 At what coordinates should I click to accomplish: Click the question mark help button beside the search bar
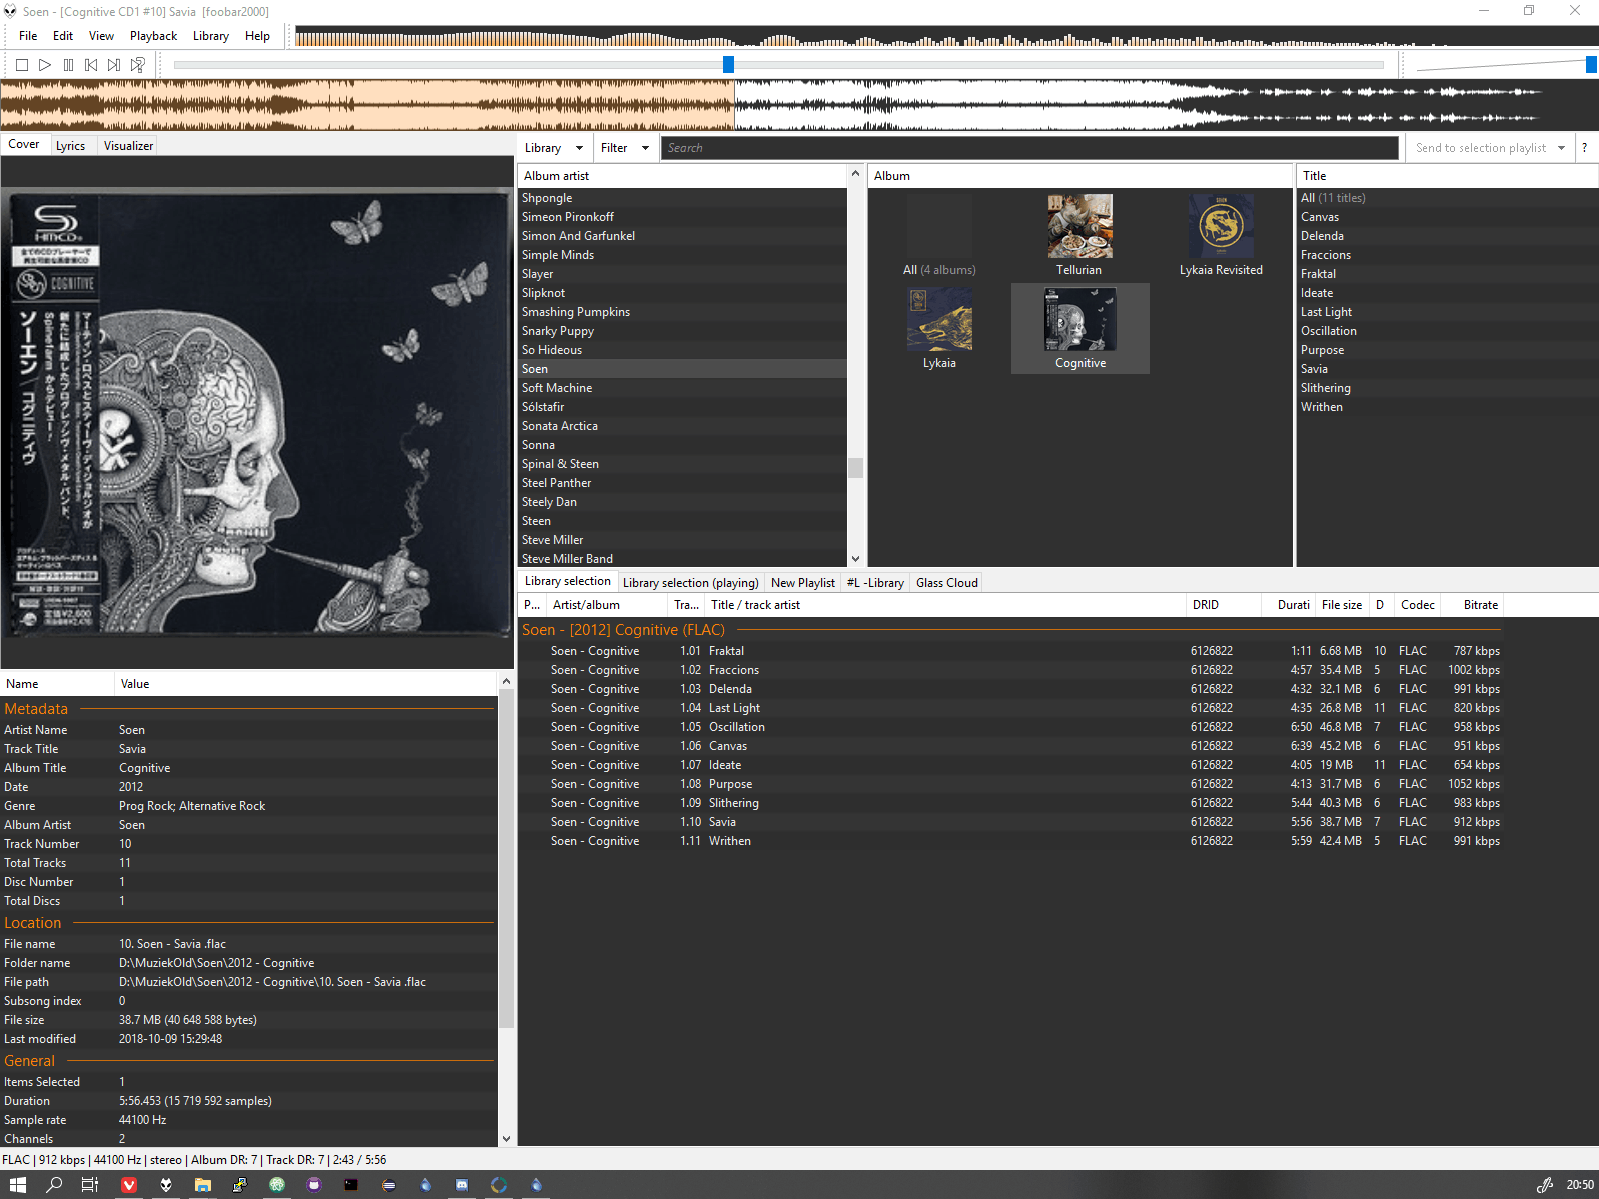(1584, 148)
